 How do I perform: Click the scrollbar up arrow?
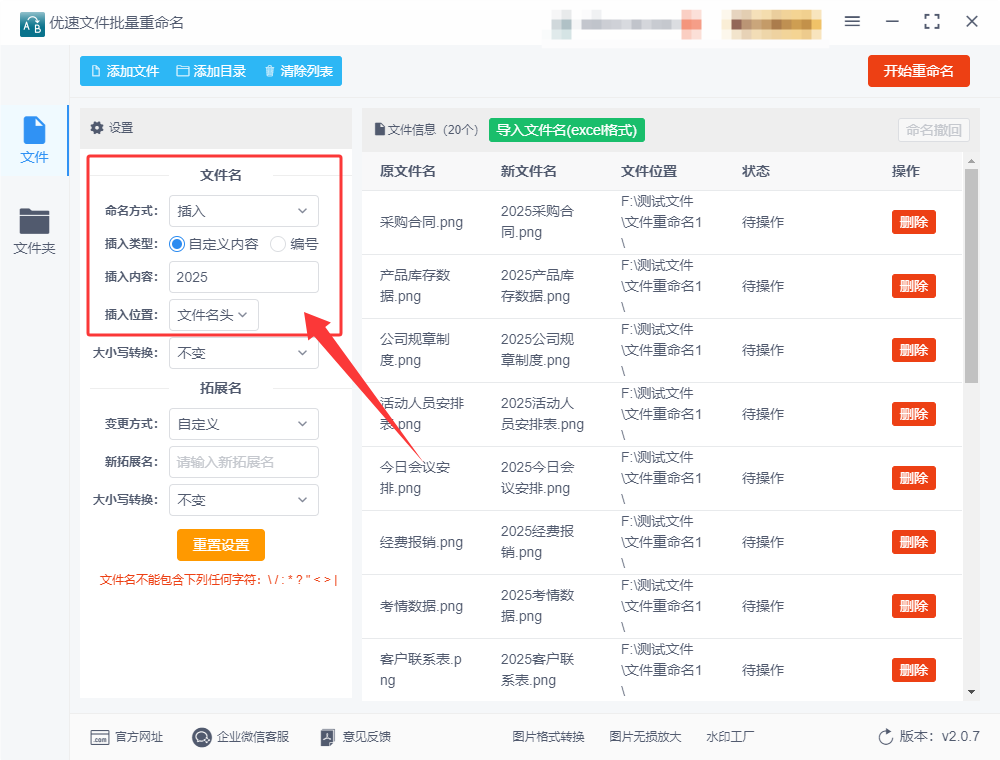click(x=971, y=161)
